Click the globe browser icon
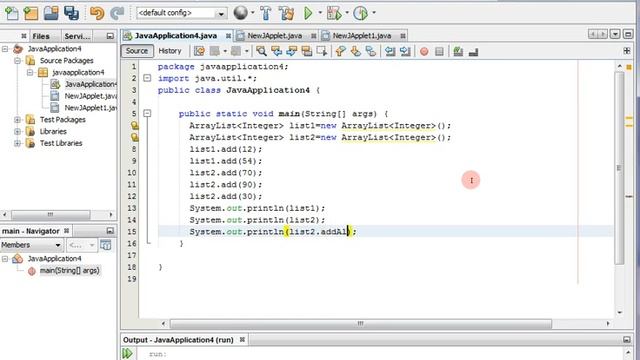This screenshot has width=640, height=360. coord(240,13)
